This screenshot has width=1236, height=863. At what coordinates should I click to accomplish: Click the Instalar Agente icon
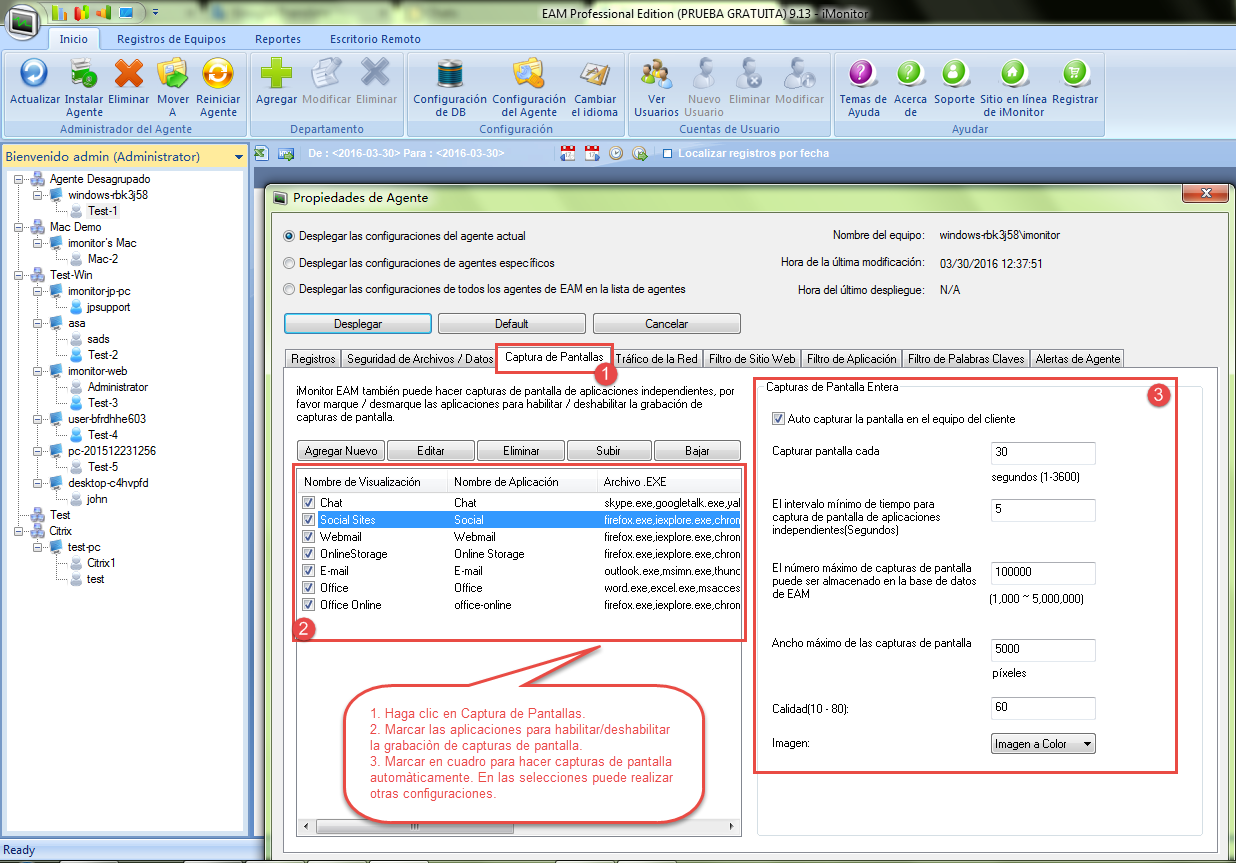click(84, 75)
